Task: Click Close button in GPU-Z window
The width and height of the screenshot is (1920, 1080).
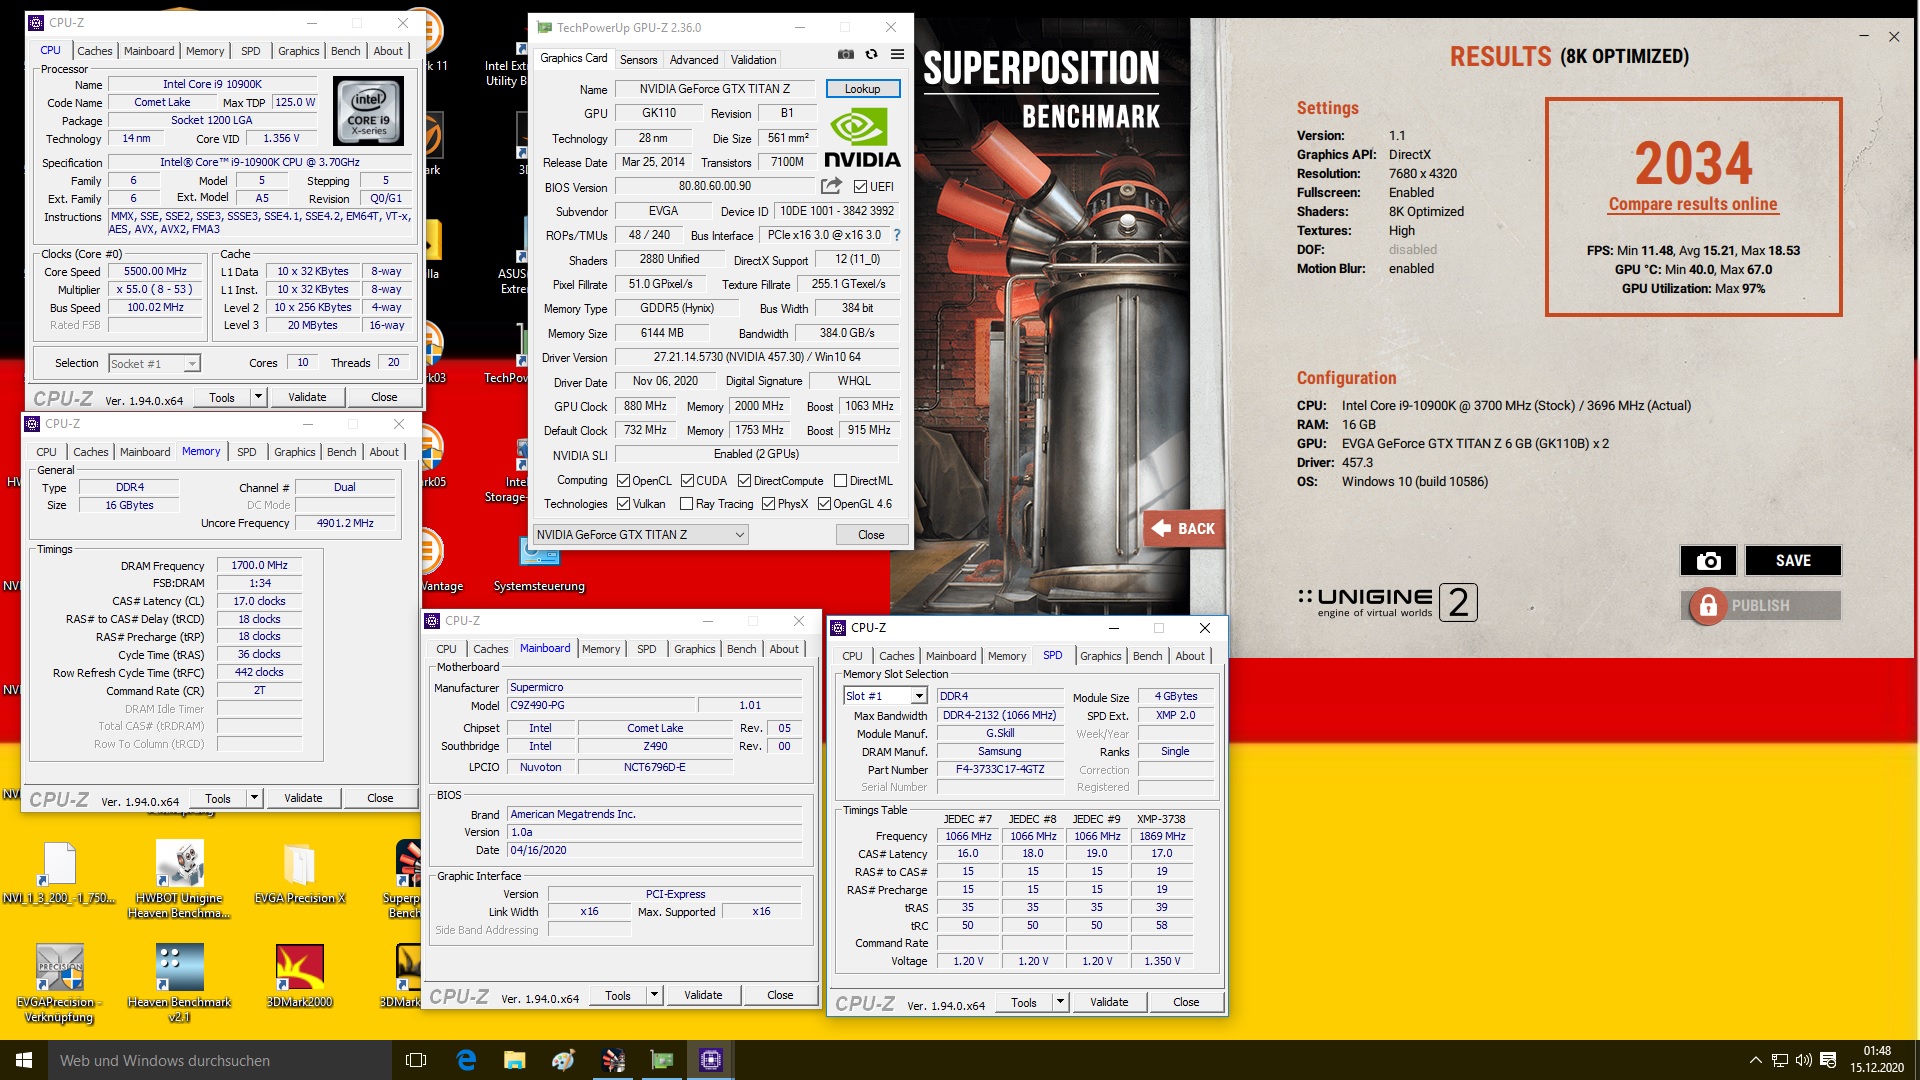Action: click(871, 535)
